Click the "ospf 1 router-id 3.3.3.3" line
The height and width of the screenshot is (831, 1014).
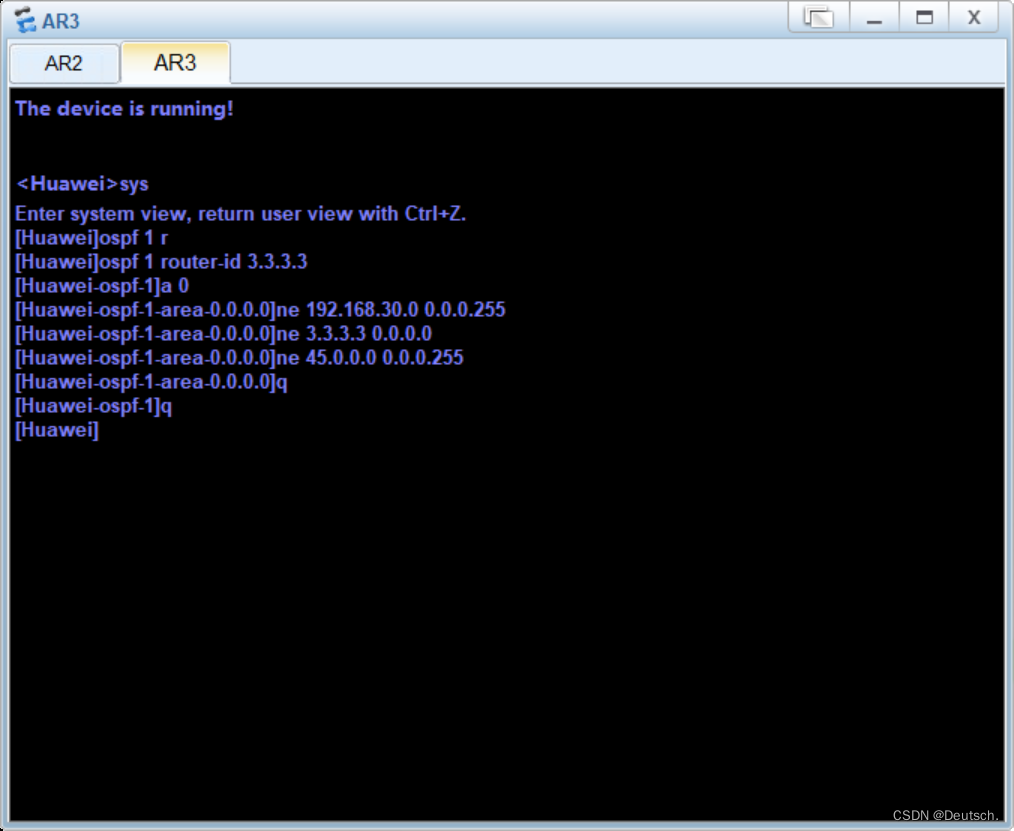(161, 262)
